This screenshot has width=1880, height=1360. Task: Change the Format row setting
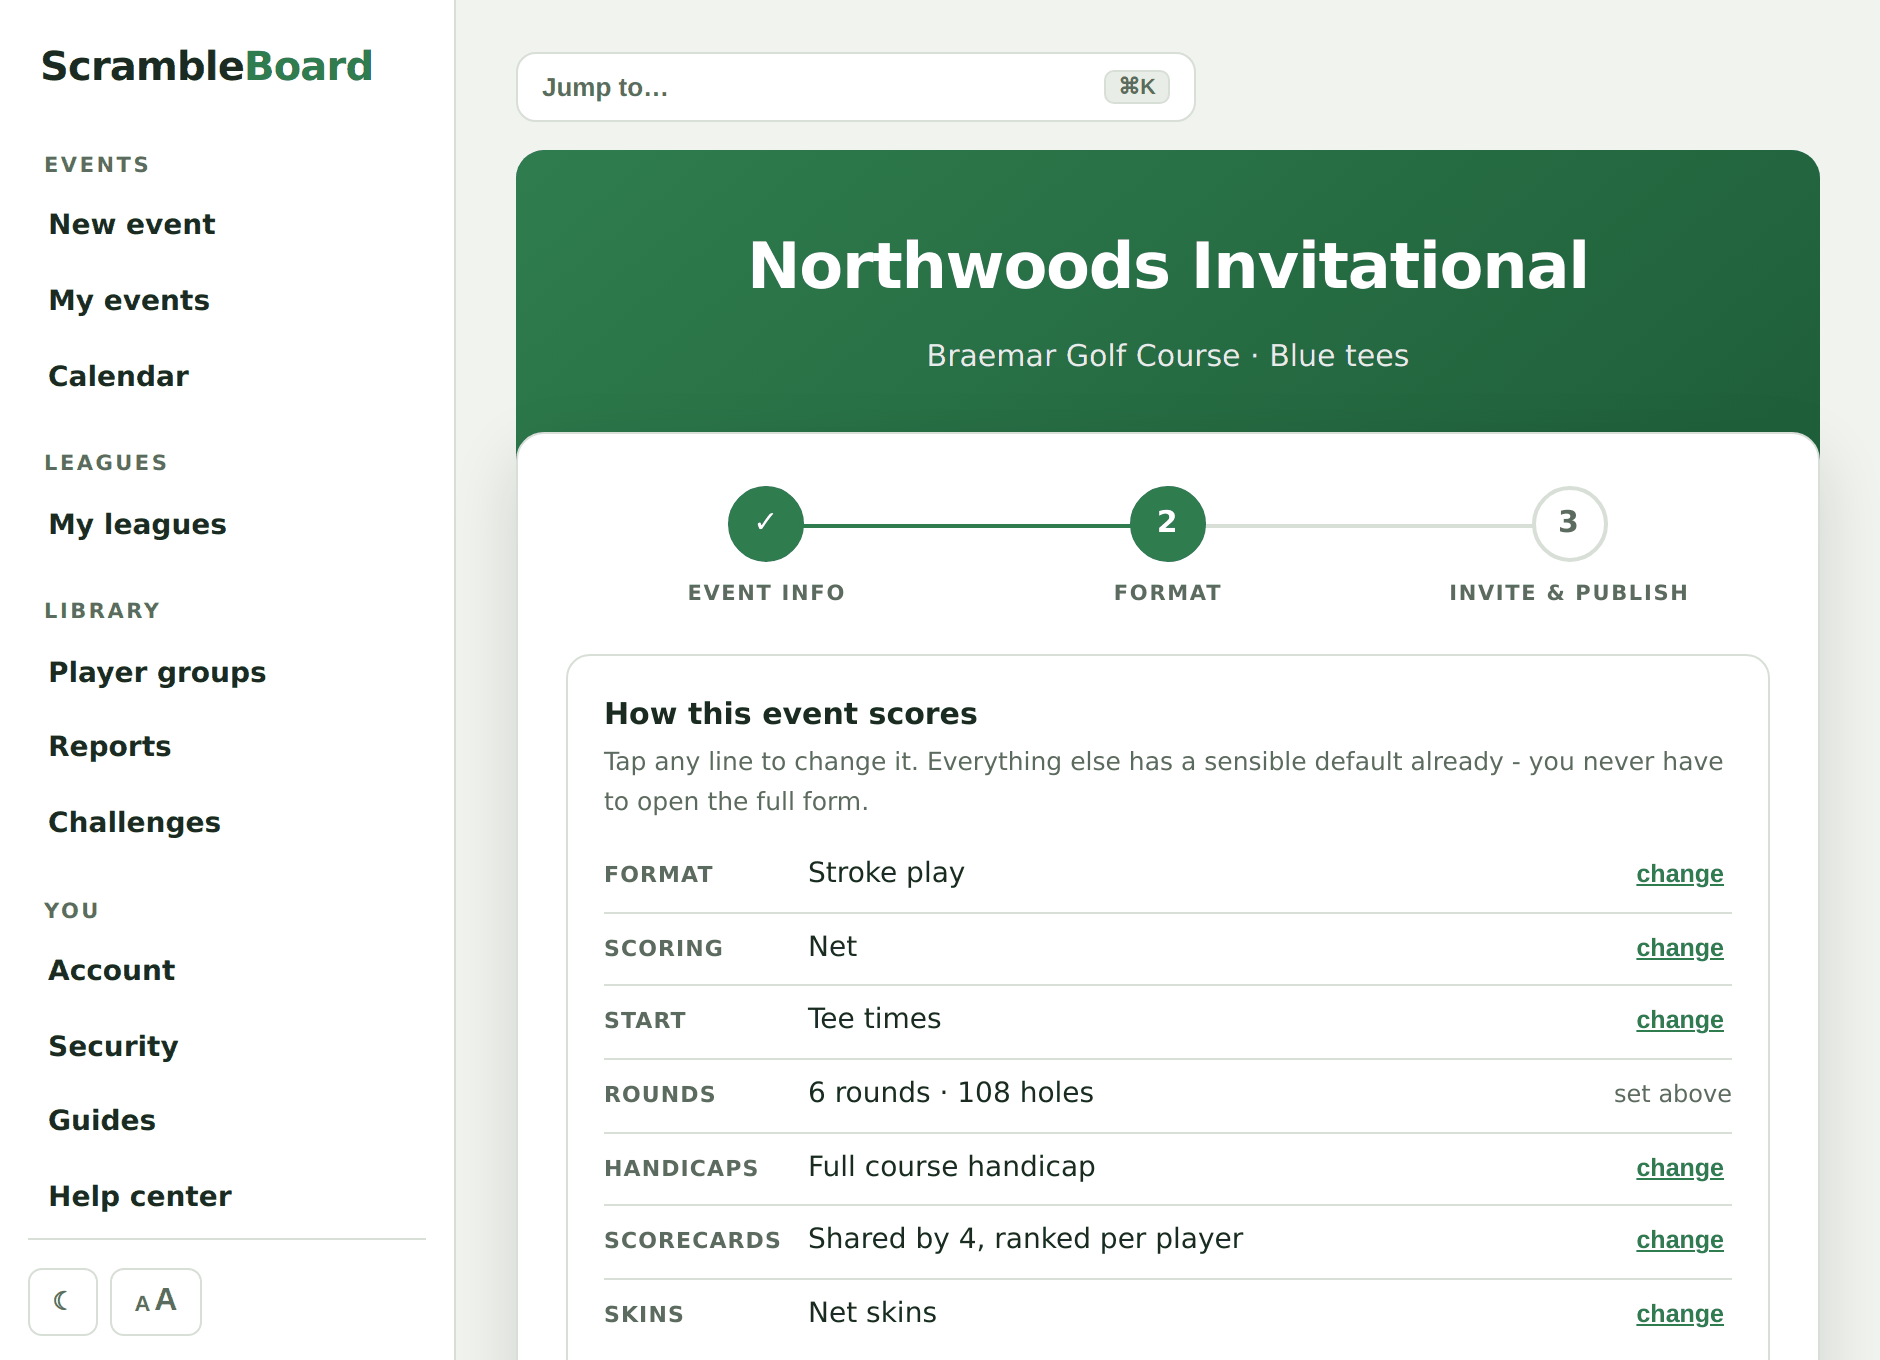pos(1680,874)
